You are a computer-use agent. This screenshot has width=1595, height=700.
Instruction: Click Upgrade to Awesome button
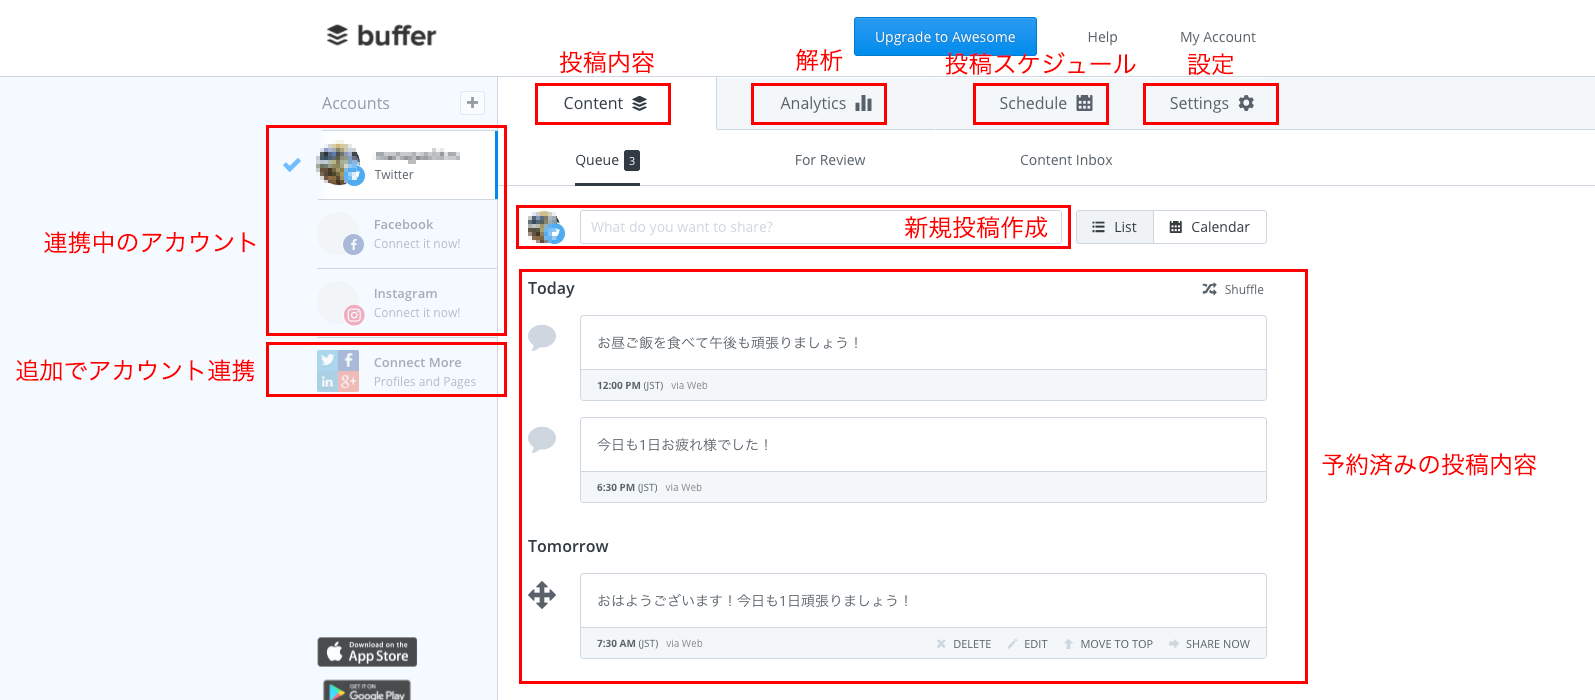945,37
